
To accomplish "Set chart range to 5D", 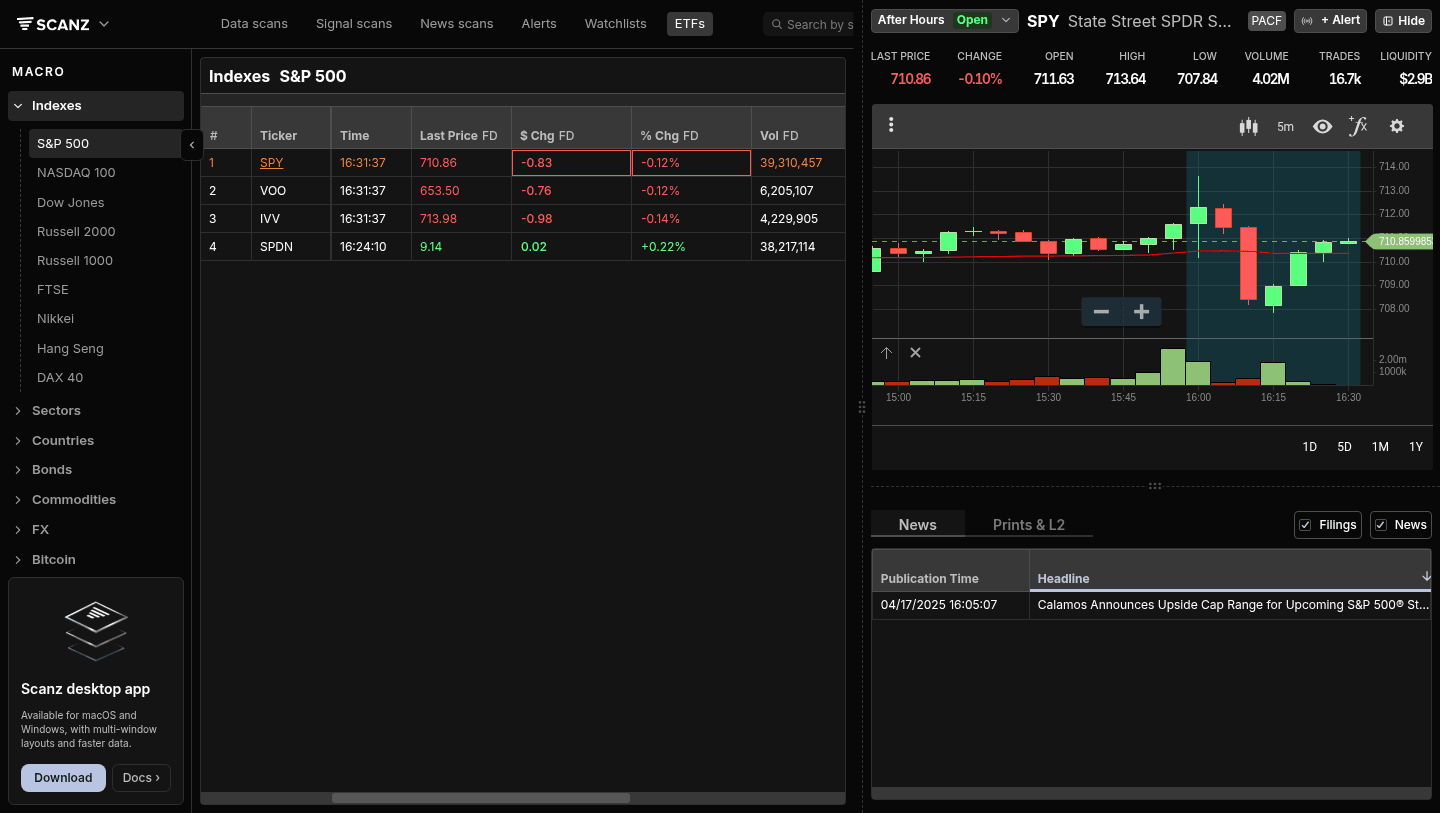I will pos(1345,447).
